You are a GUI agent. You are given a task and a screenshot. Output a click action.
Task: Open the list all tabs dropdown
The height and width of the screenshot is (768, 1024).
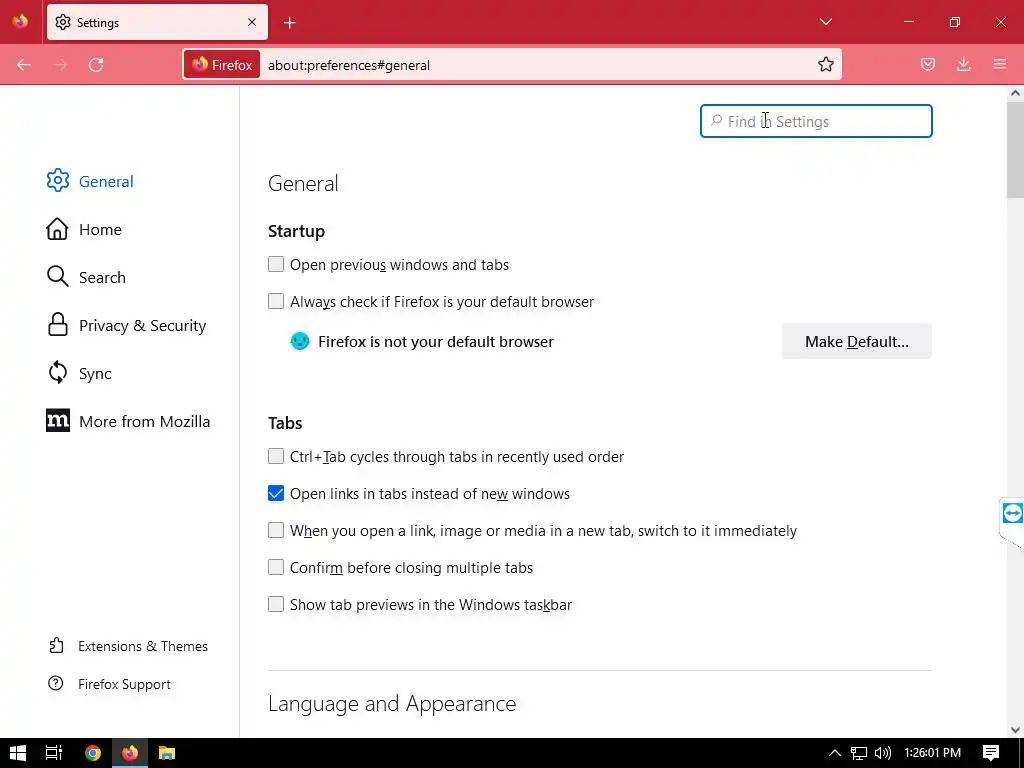[825, 22]
